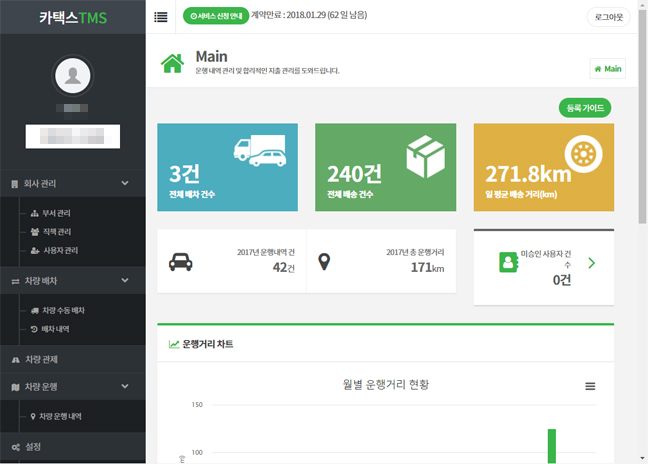Click the Main breadcrumb link
648x464 pixels.
608,69
